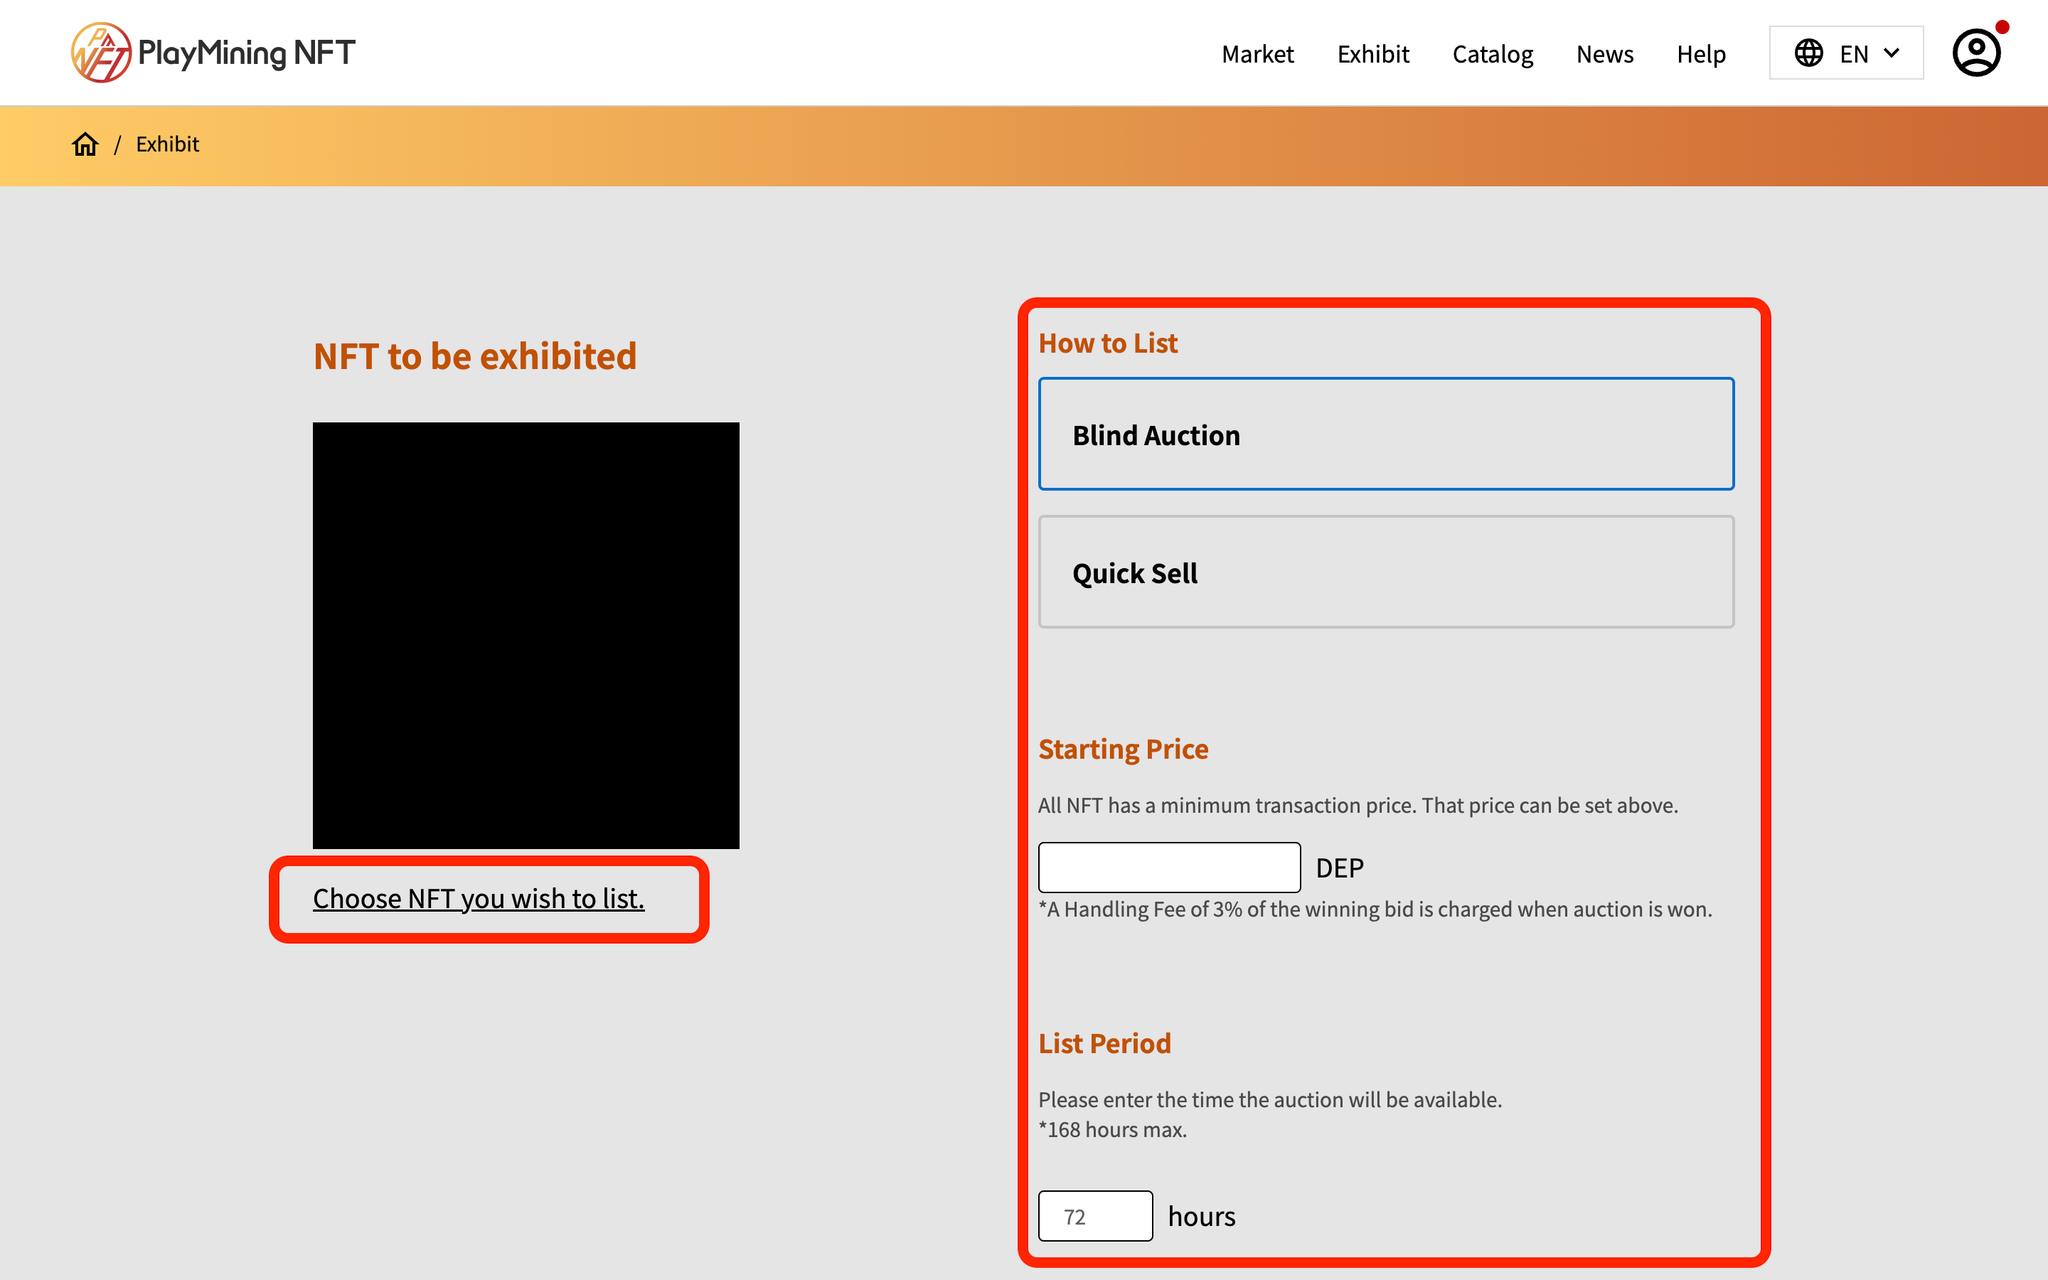The image size is (2048, 1280).
Task: Expand the EN language dropdown chevron
Action: (1891, 53)
